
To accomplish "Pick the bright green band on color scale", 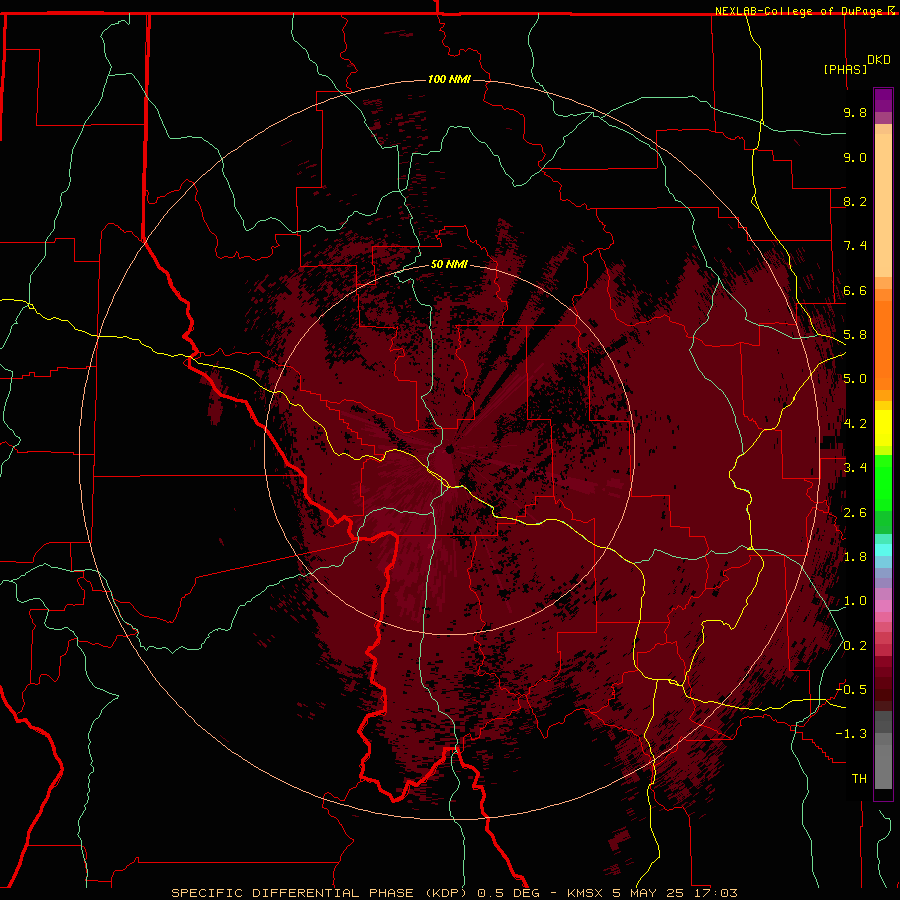I will pyautogui.click(x=883, y=483).
